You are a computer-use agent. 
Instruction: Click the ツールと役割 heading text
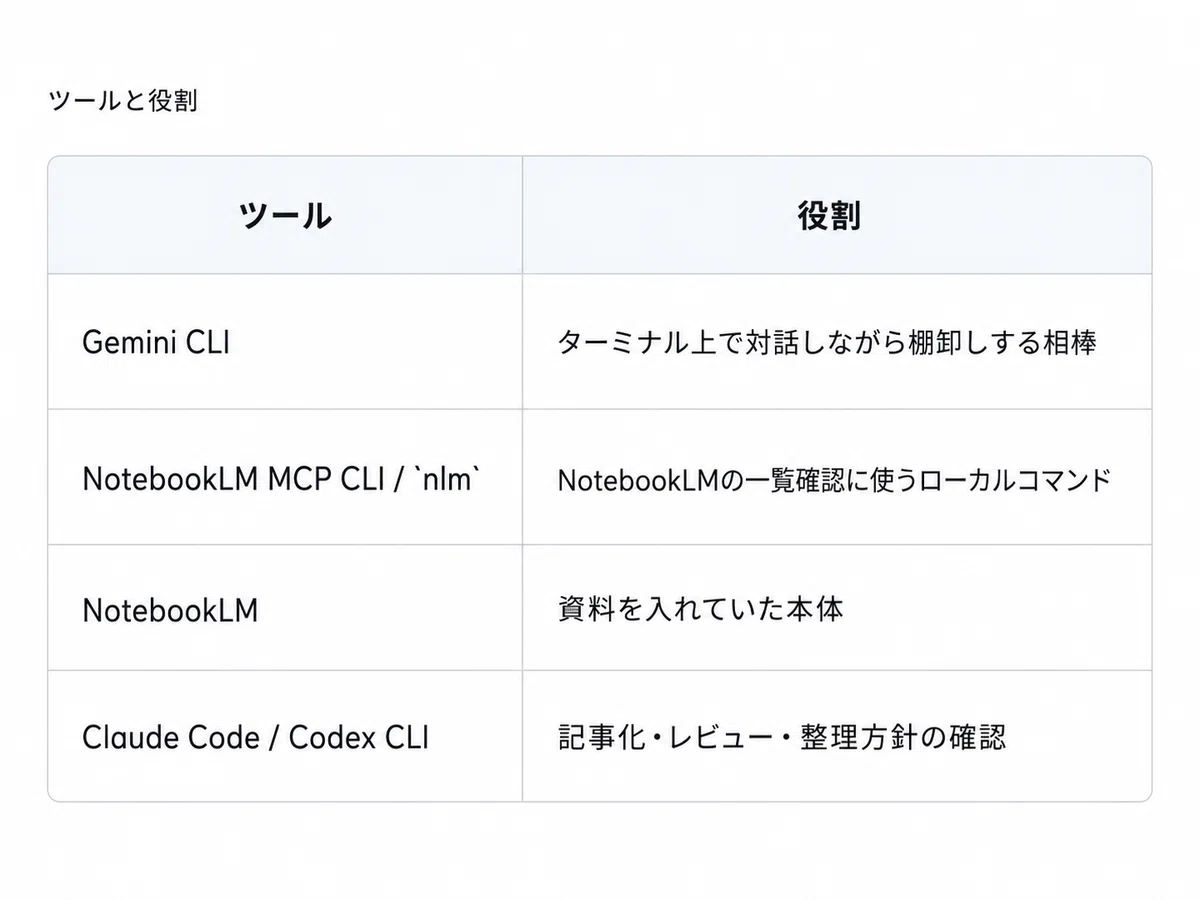point(122,101)
